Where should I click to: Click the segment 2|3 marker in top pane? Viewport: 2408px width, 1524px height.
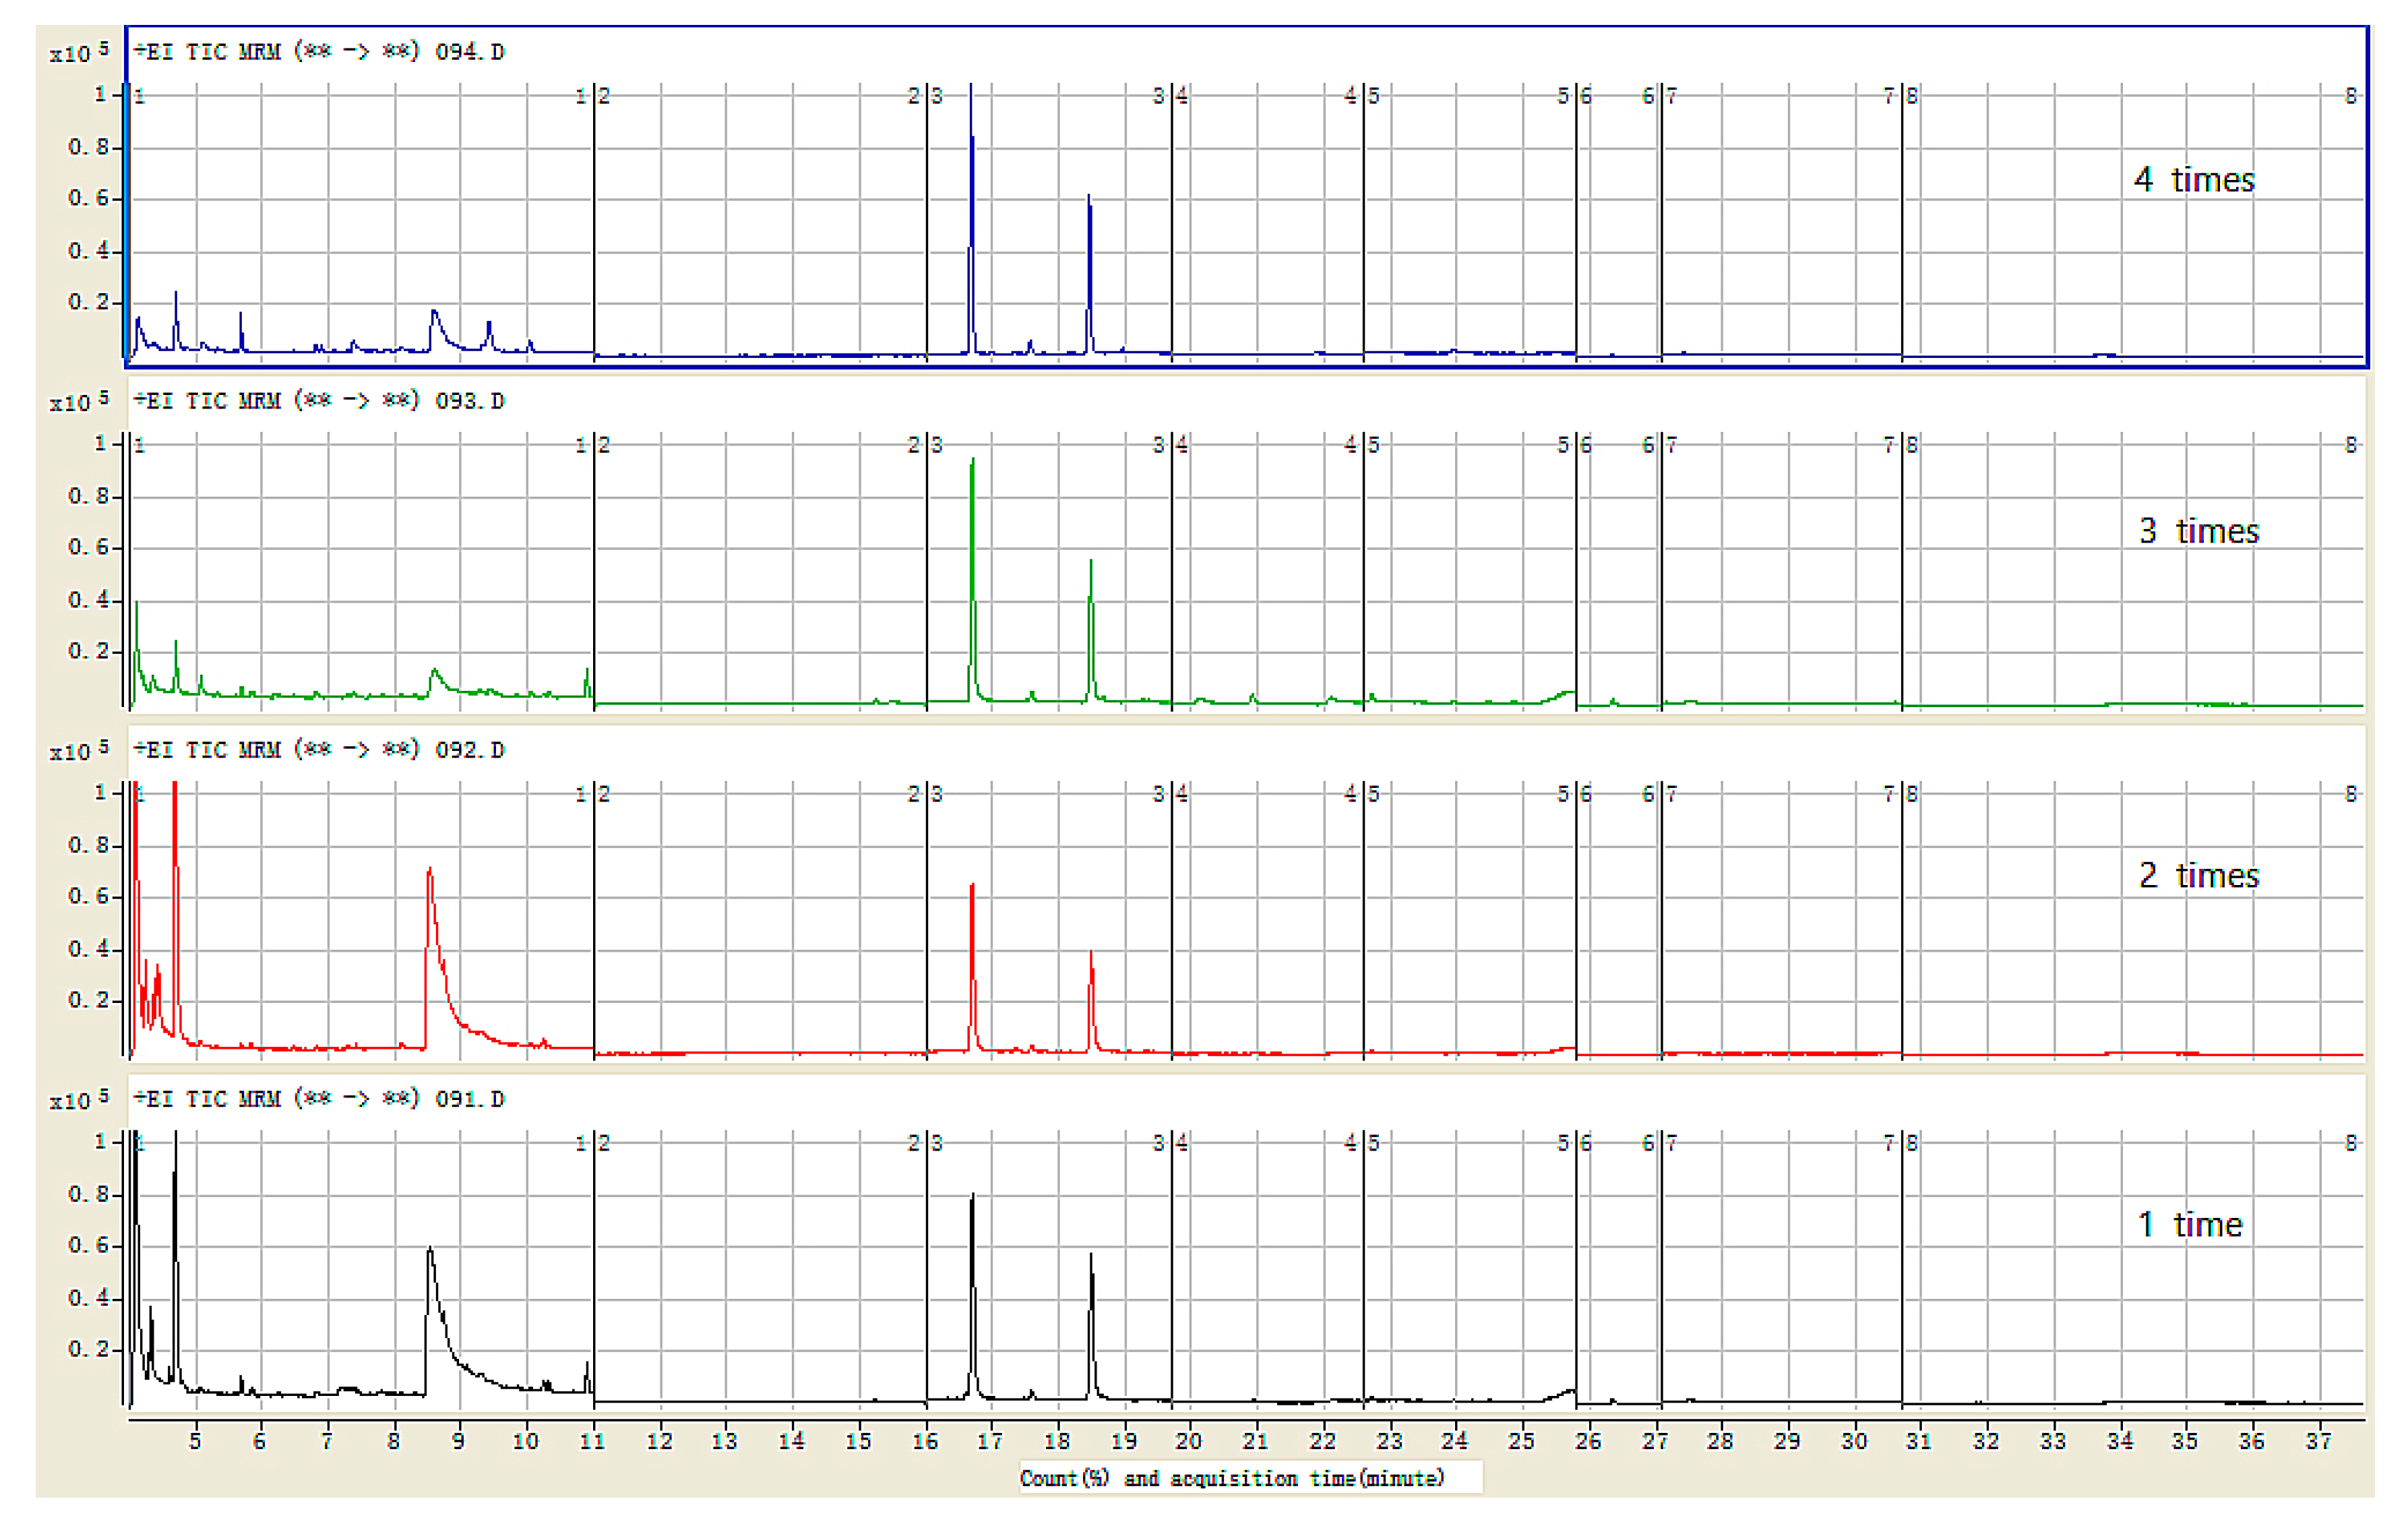pos(926,96)
